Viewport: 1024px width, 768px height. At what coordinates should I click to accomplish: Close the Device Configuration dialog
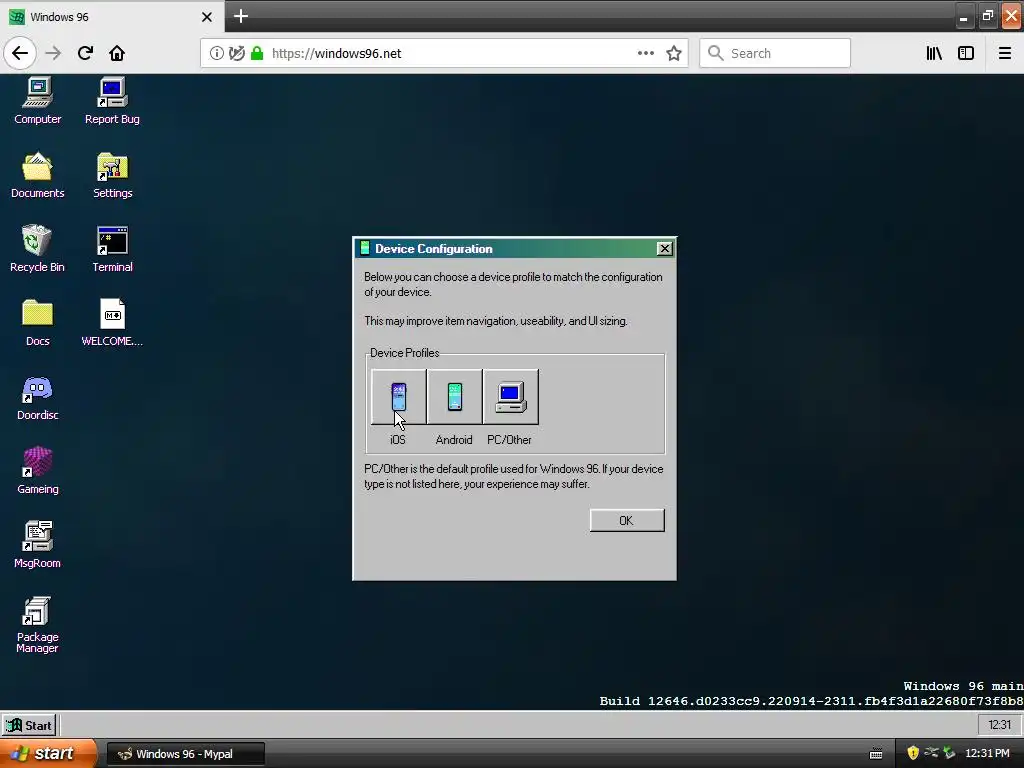(x=664, y=248)
